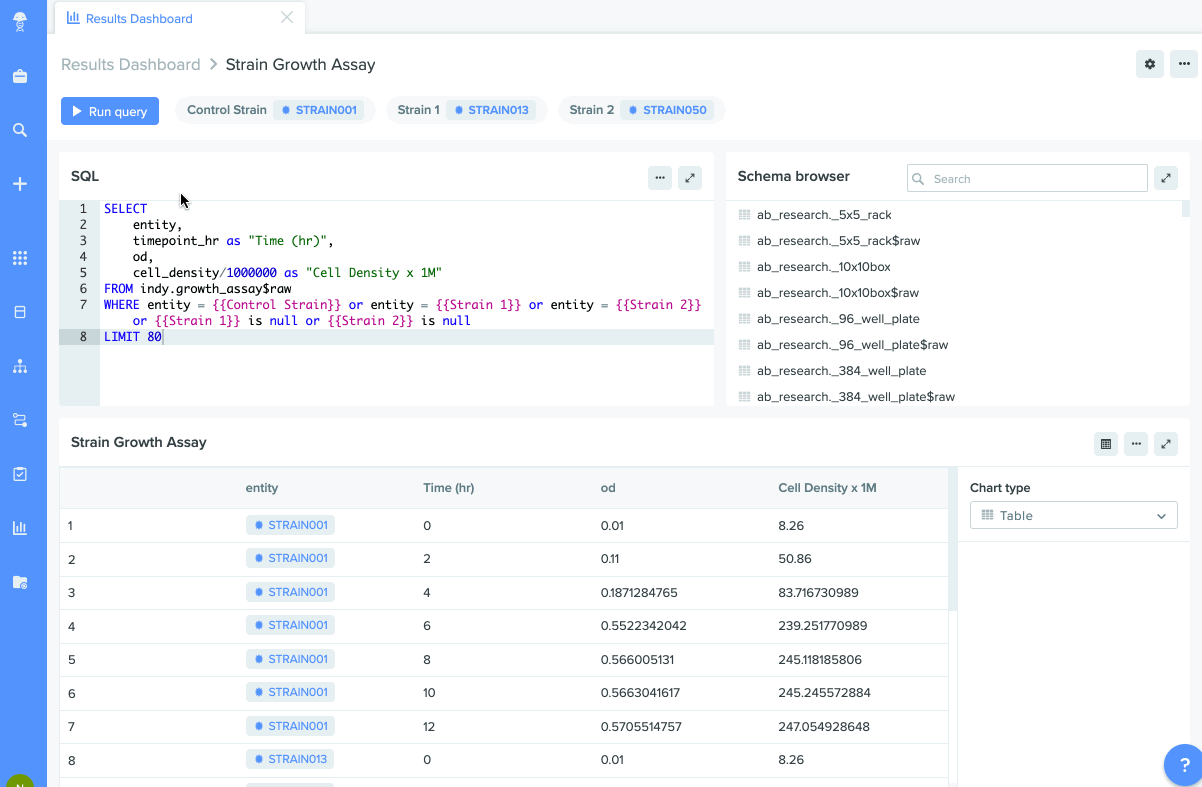The image size is (1202, 787).
Task: Open STRAIN013 entity chip in row 8
Action: point(290,759)
